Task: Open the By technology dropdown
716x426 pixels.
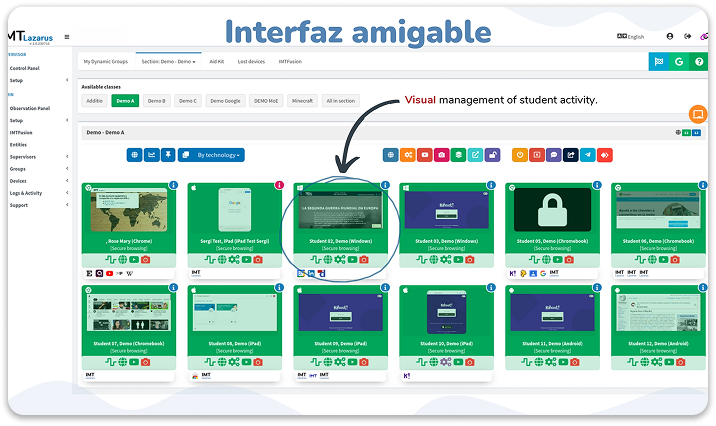Action: click(x=214, y=155)
